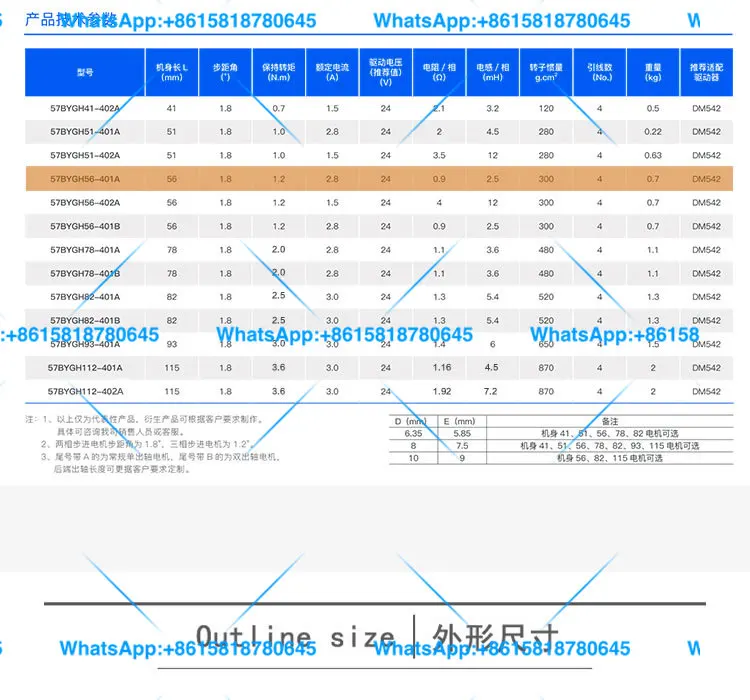Click the weight value 0.22
Screen dimensions: 750x700
653,132
